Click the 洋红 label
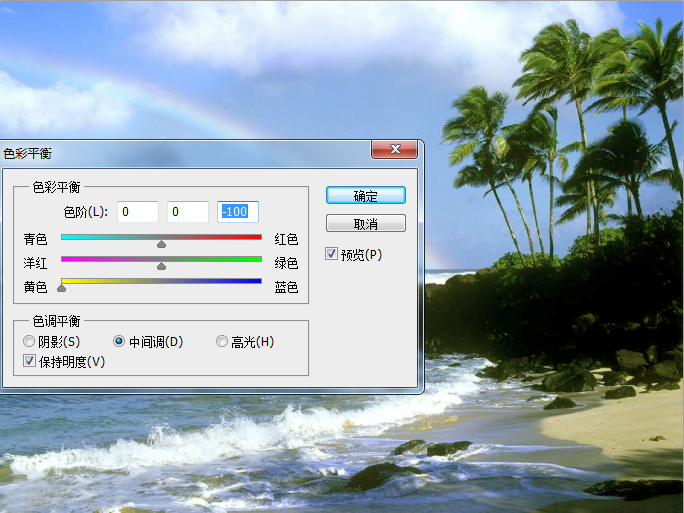 click(x=35, y=263)
